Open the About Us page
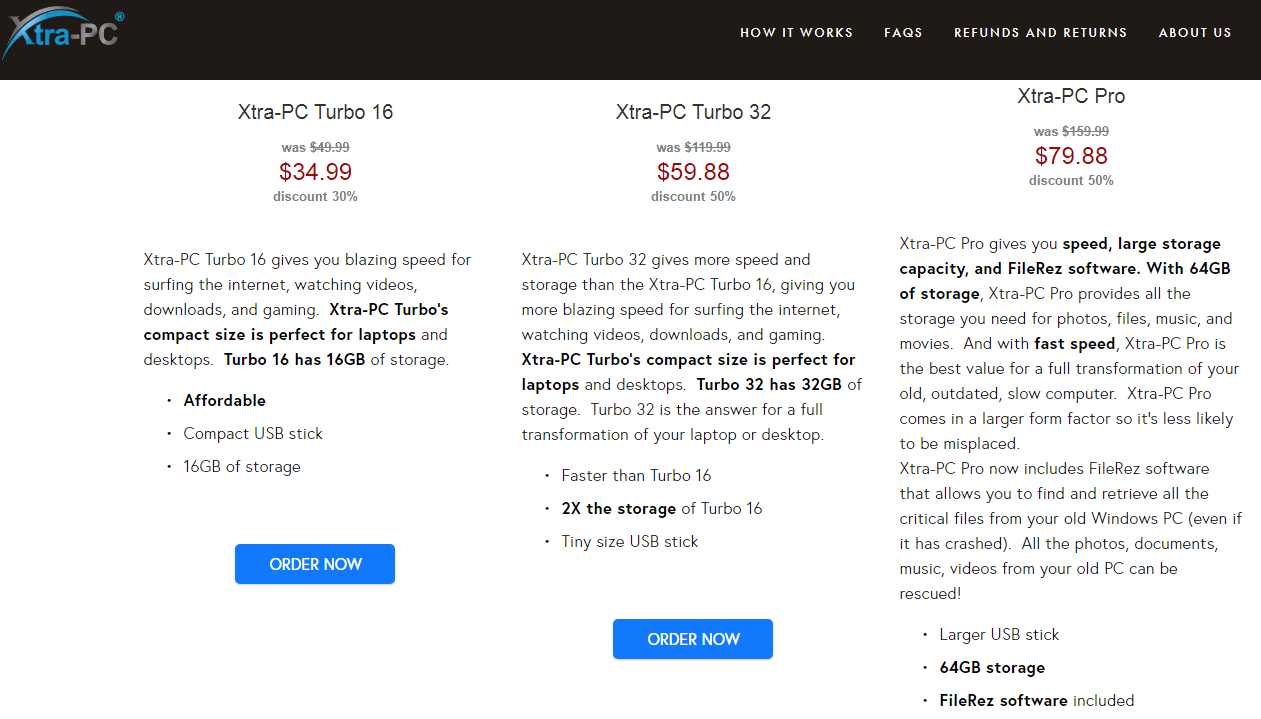Viewport: 1261px width, 719px height. [x=1195, y=33]
